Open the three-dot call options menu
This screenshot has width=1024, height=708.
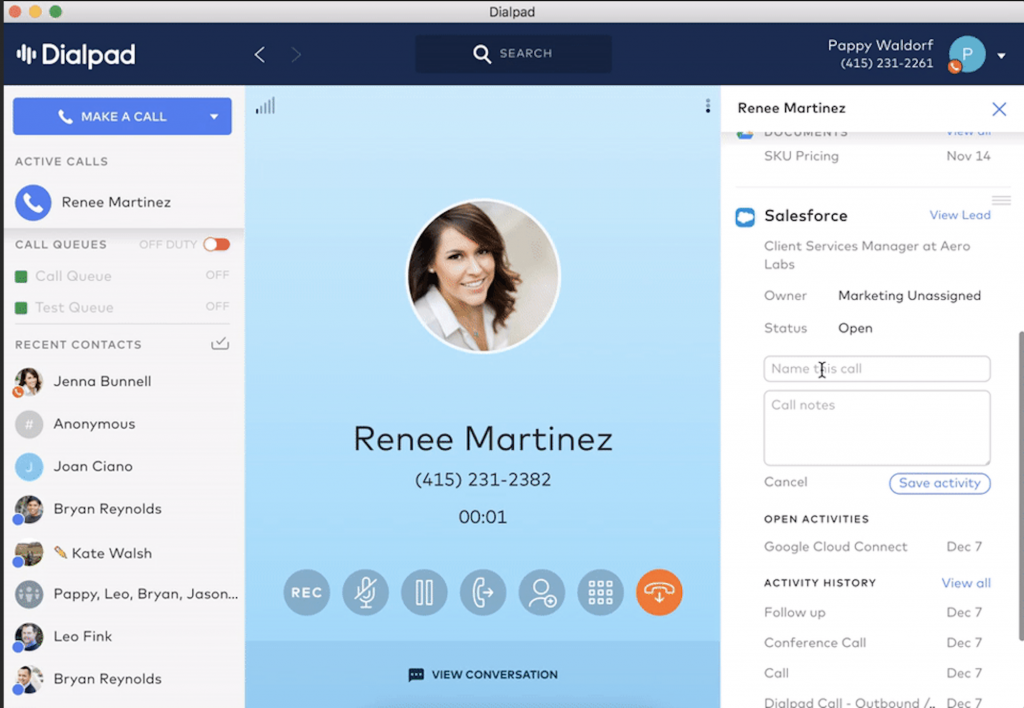click(x=707, y=106)
